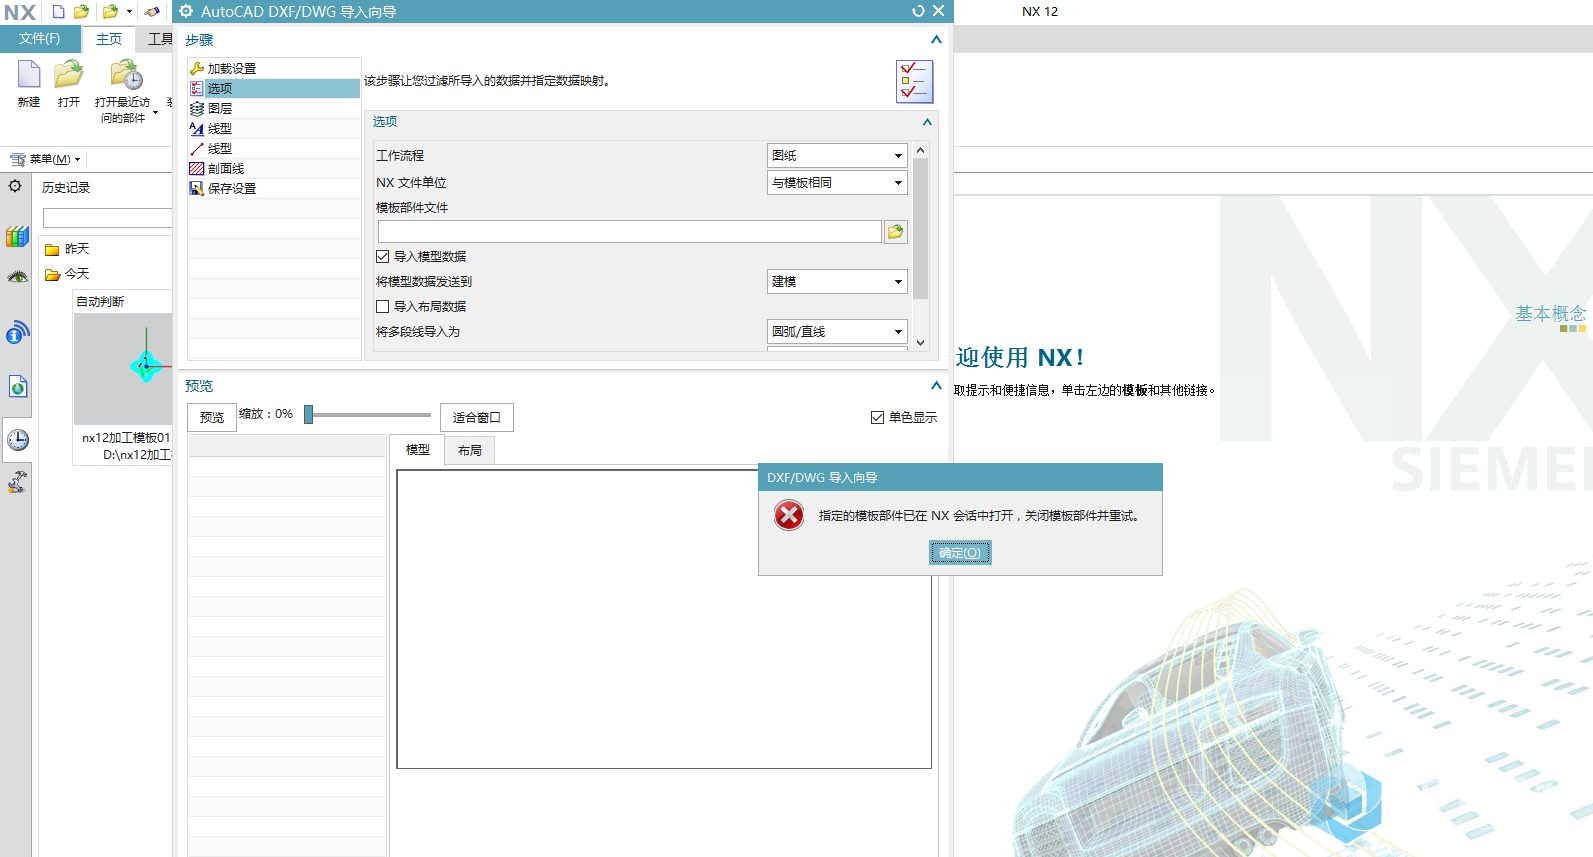Toggle 导入布局数据 checkbox
The image size is (1593, 857).
382,307
